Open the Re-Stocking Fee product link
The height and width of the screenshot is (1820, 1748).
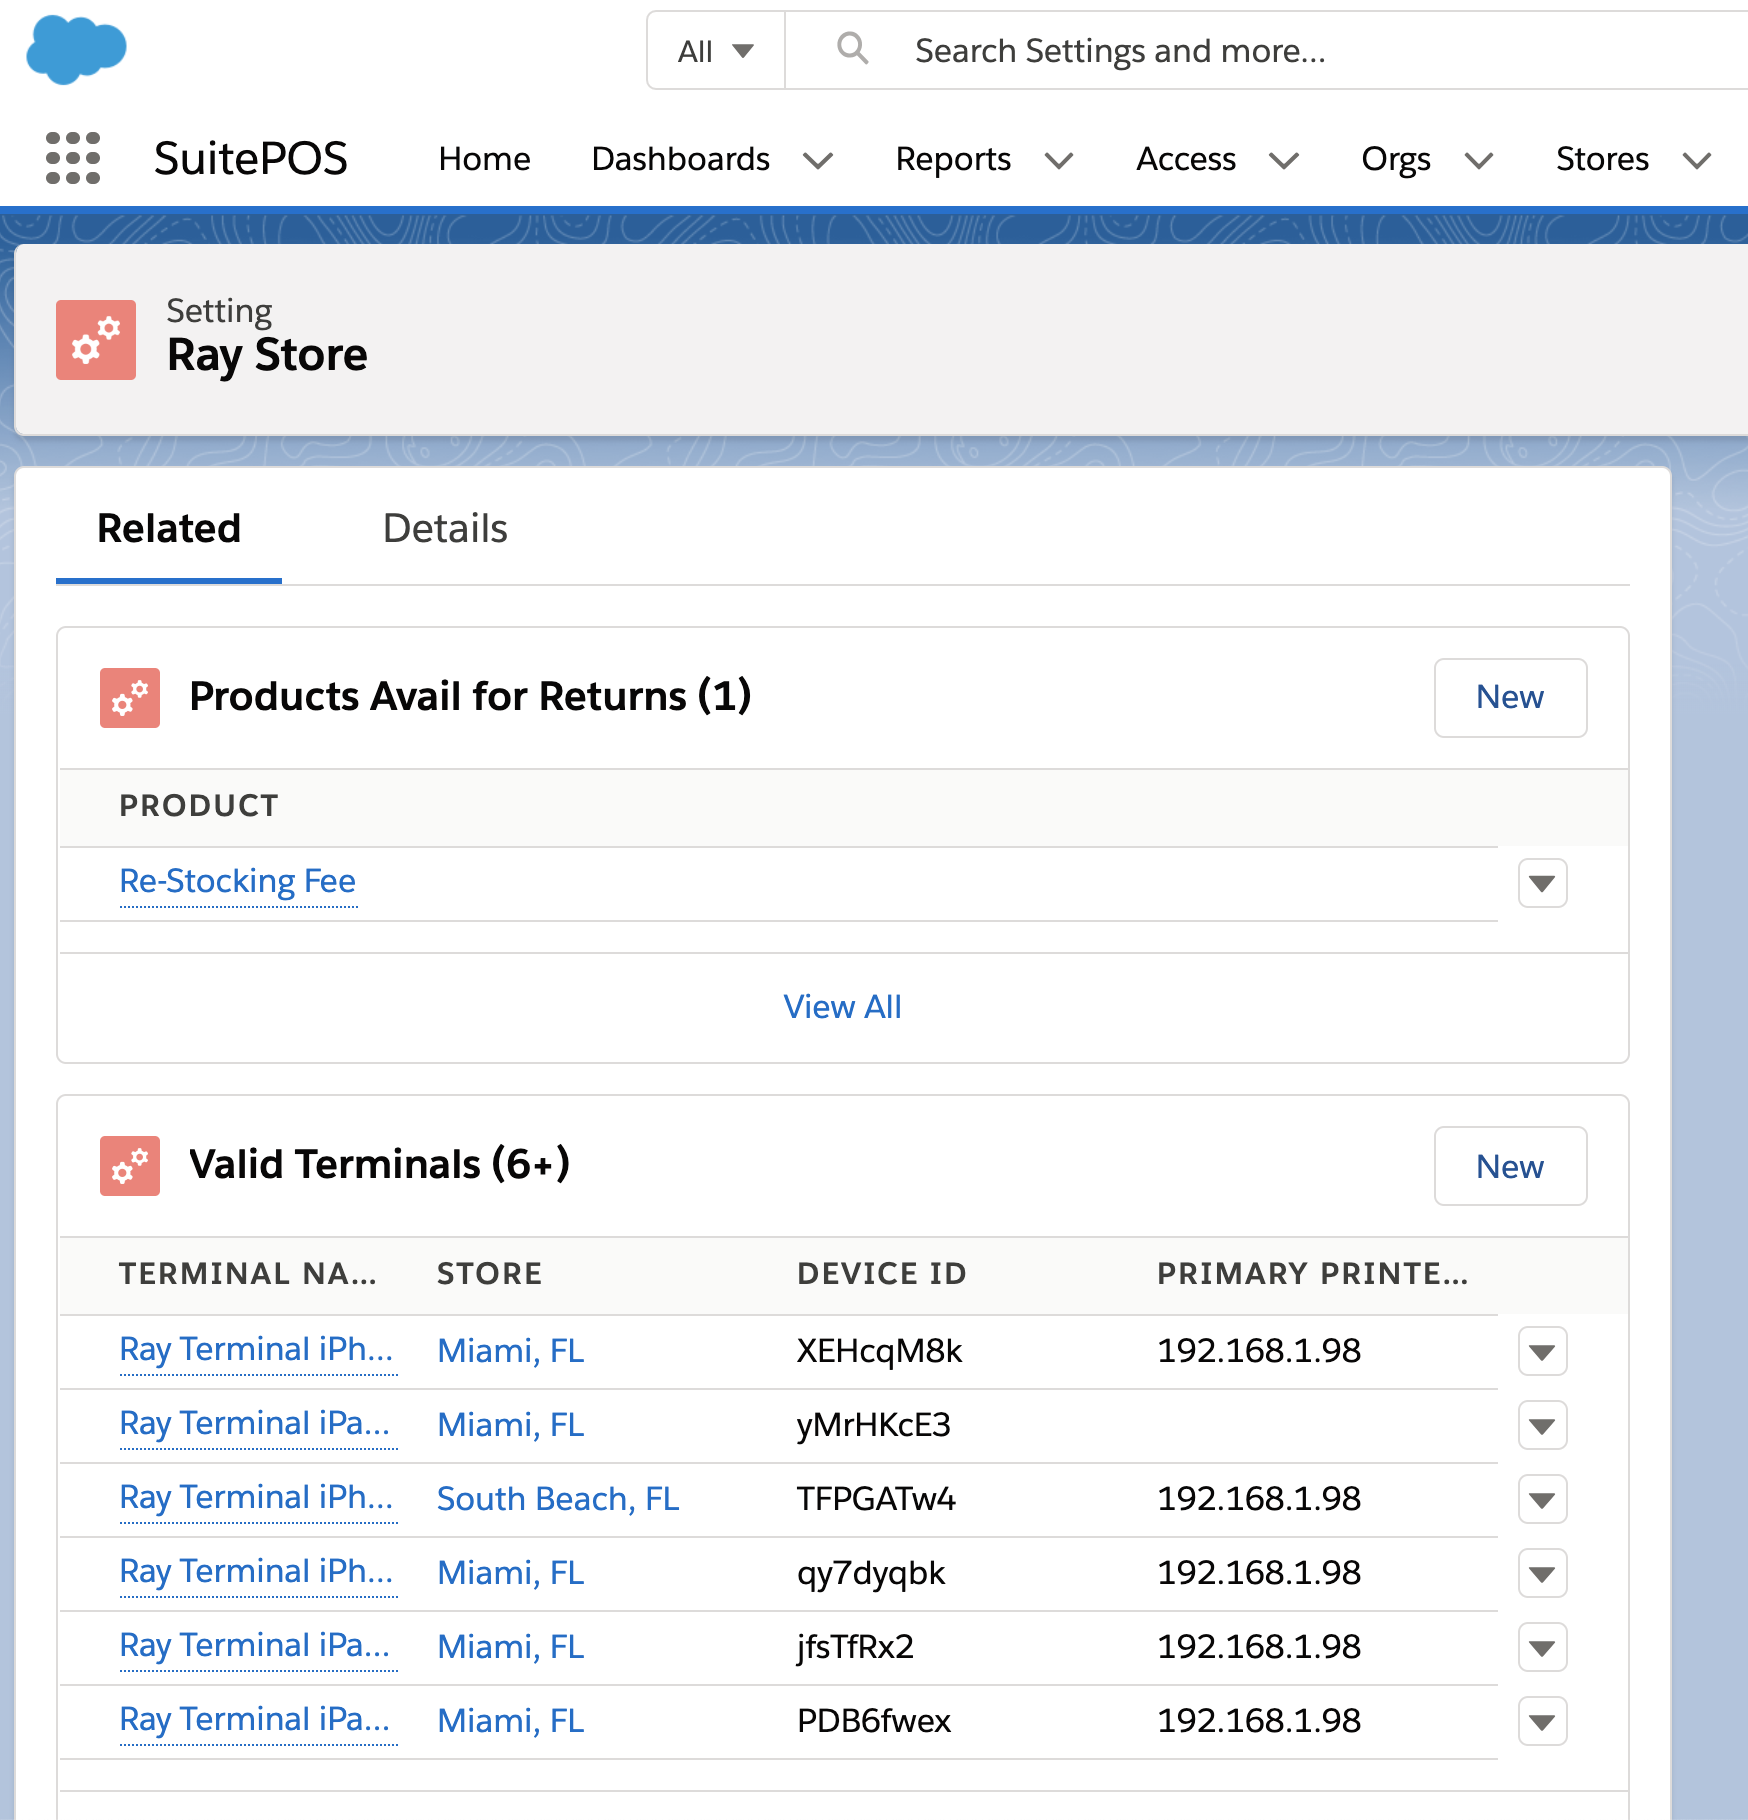point(238,882)
